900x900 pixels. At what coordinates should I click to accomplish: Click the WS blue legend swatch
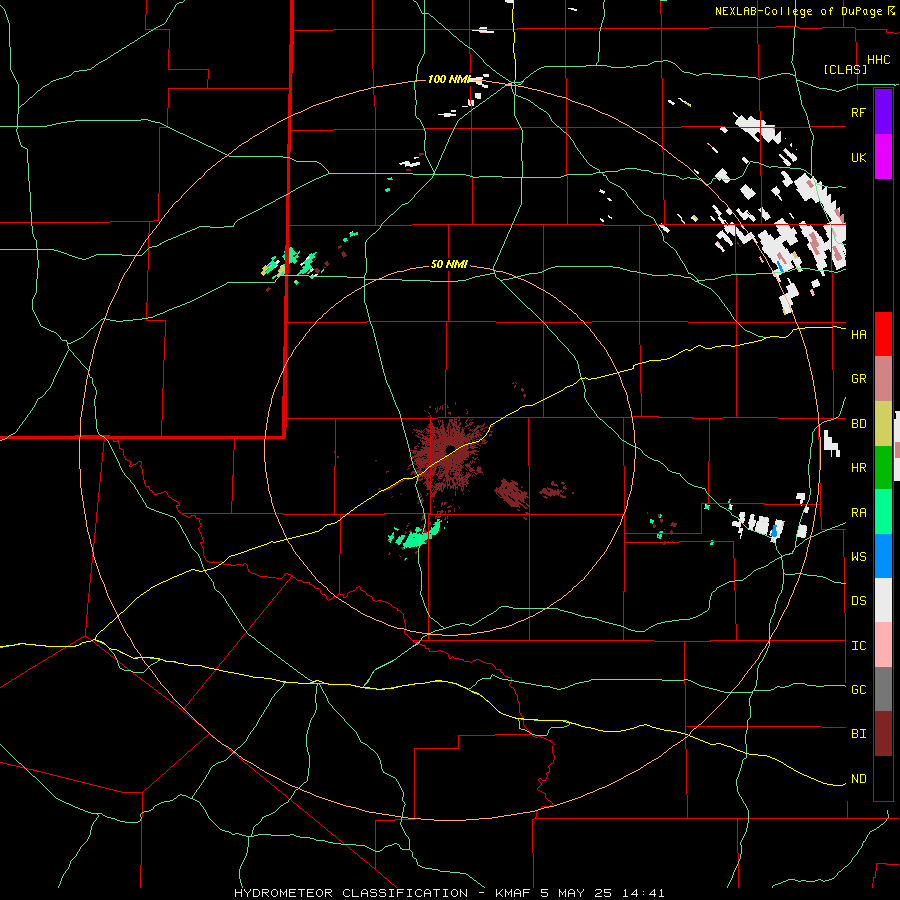883,556
